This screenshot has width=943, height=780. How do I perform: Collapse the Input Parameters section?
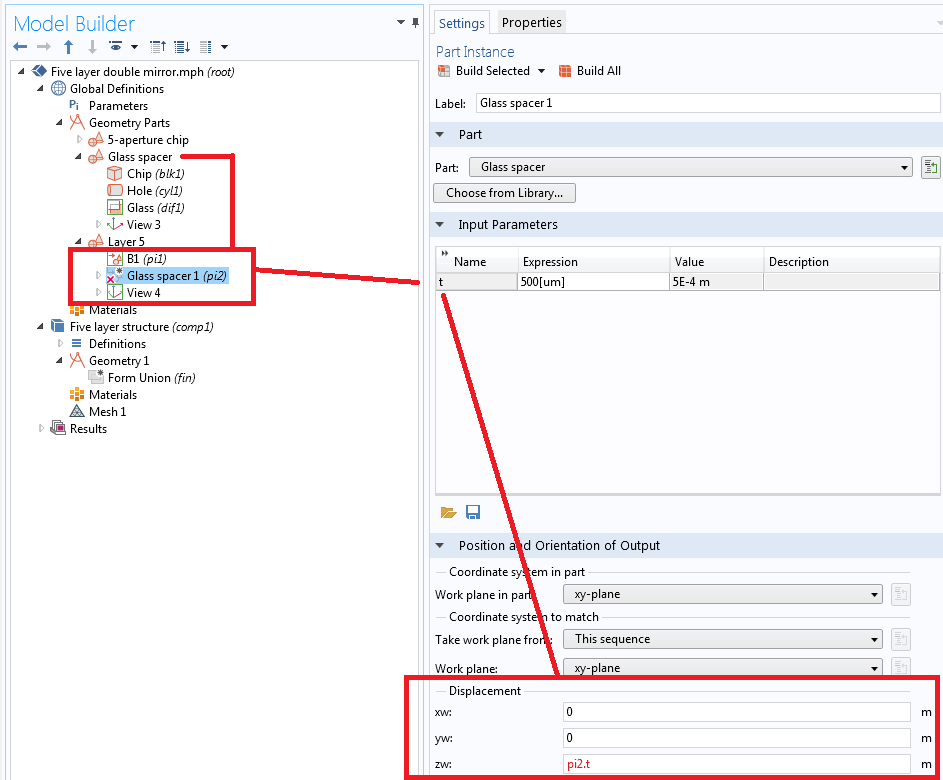(x=440, y=225)
